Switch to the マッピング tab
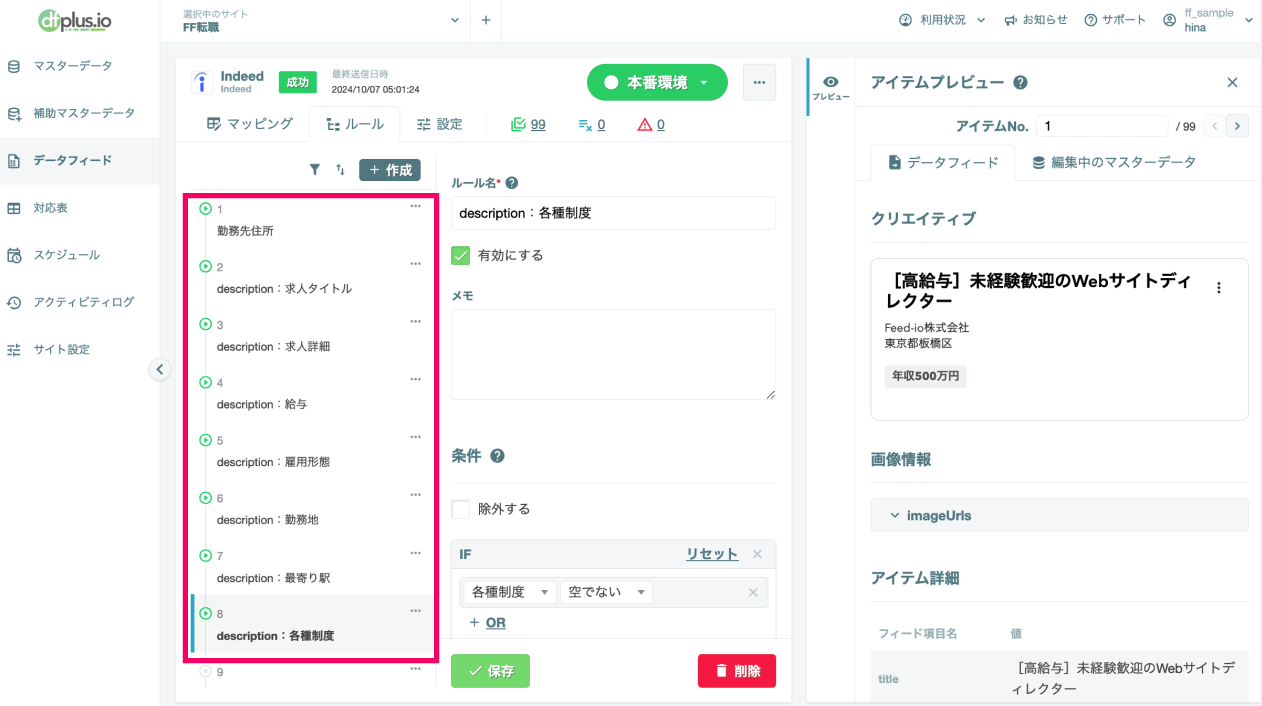 coord(249,124)
